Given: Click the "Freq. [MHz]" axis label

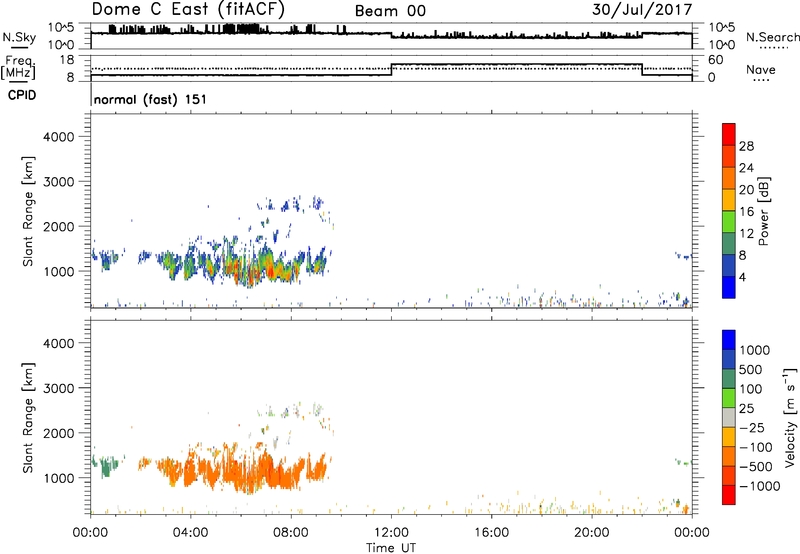Looking at the screenshot, I should pyautogui.click(x=20, y=68).
